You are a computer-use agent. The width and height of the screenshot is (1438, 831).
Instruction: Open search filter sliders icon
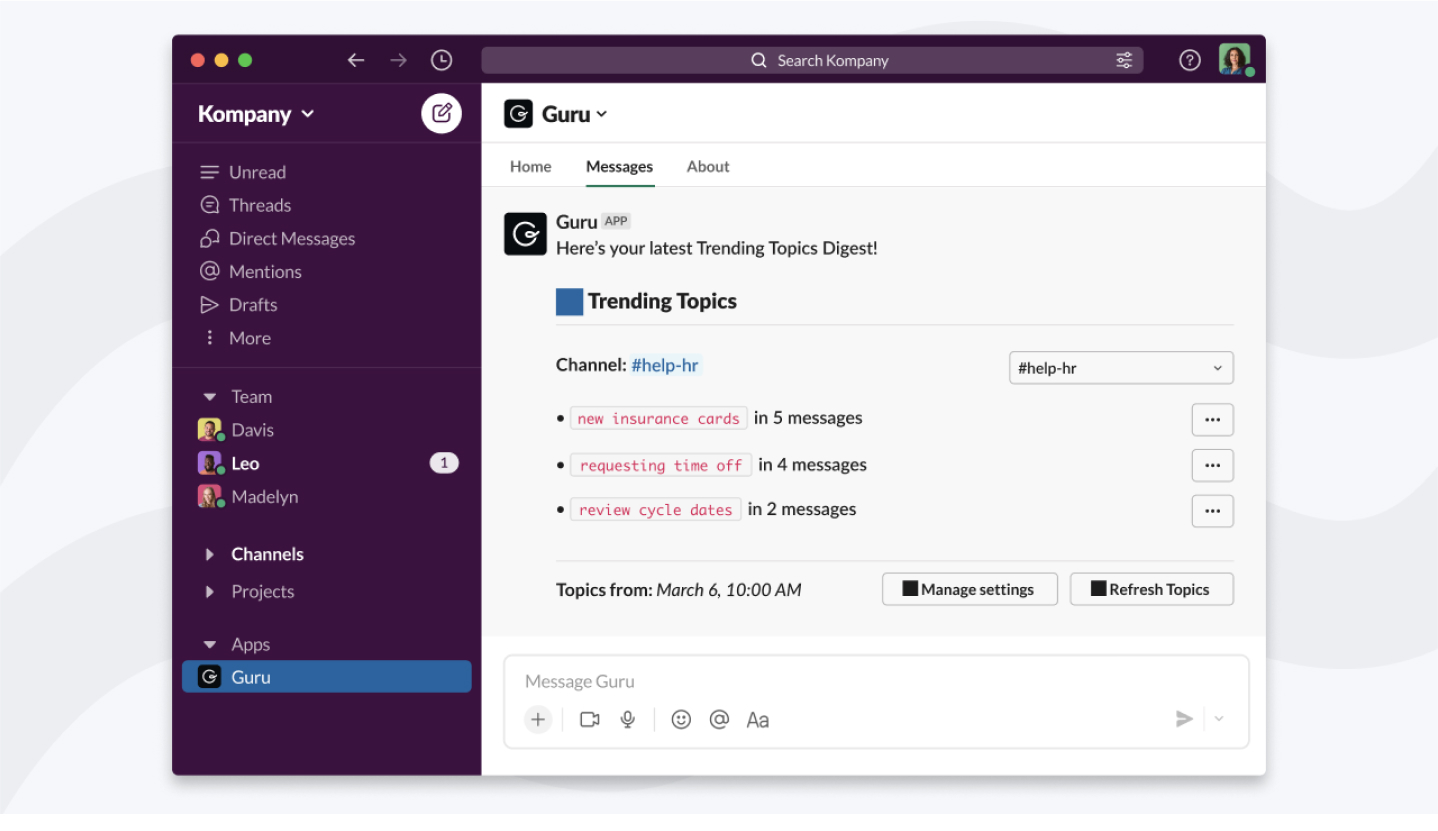(x=1124, y=60)
